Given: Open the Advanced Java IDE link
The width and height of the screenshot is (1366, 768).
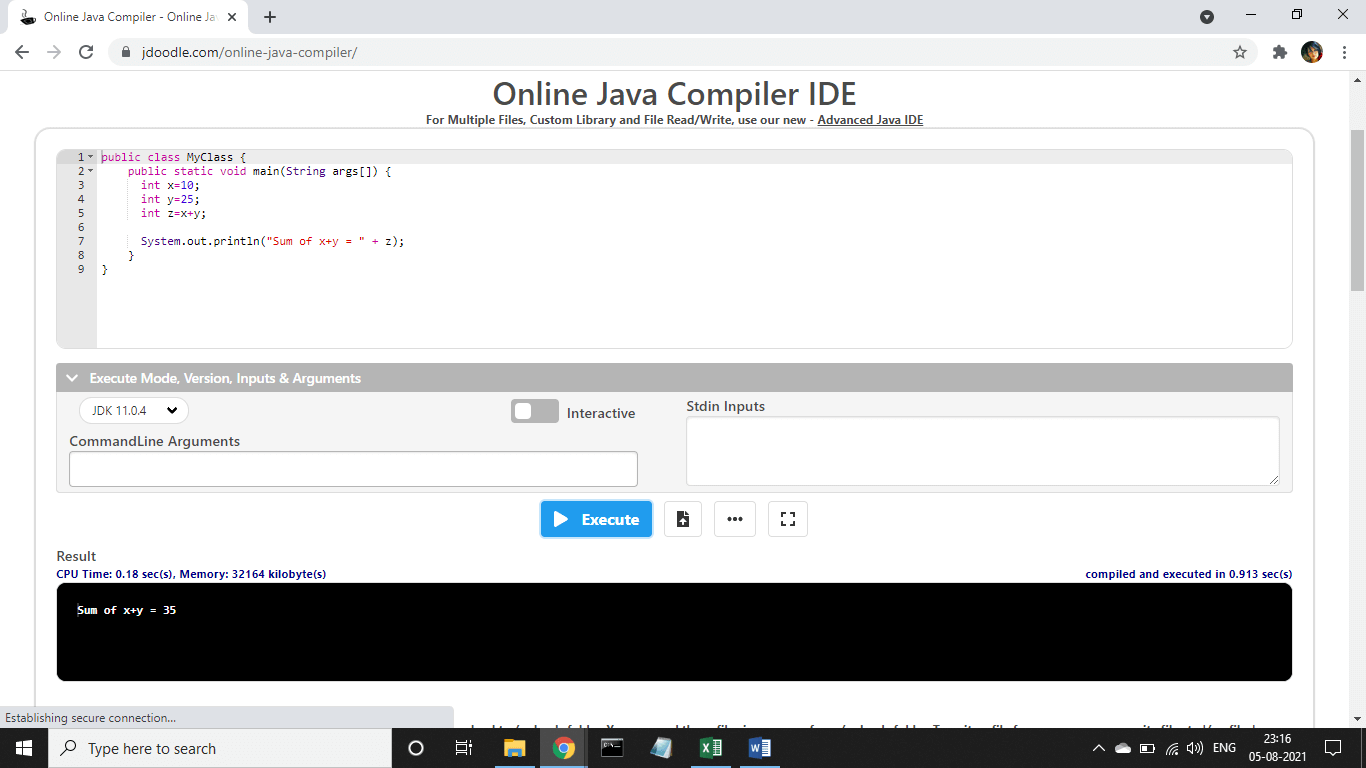Looking at the screenshot, I should pyautogui.click(x=870, y=120).
